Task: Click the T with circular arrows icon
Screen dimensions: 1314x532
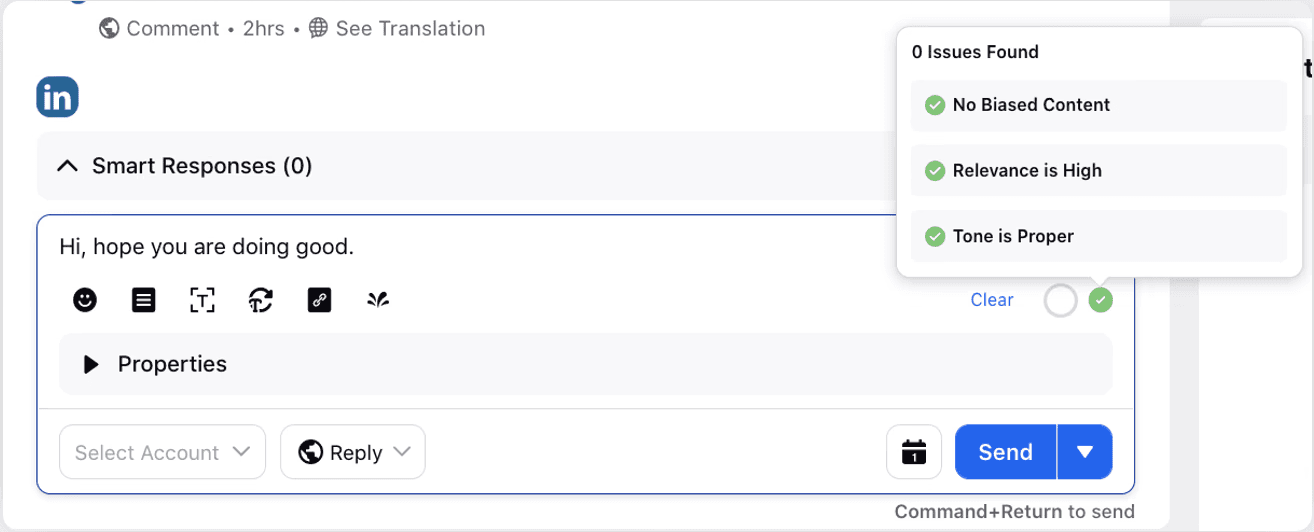Action: [261, 299]
